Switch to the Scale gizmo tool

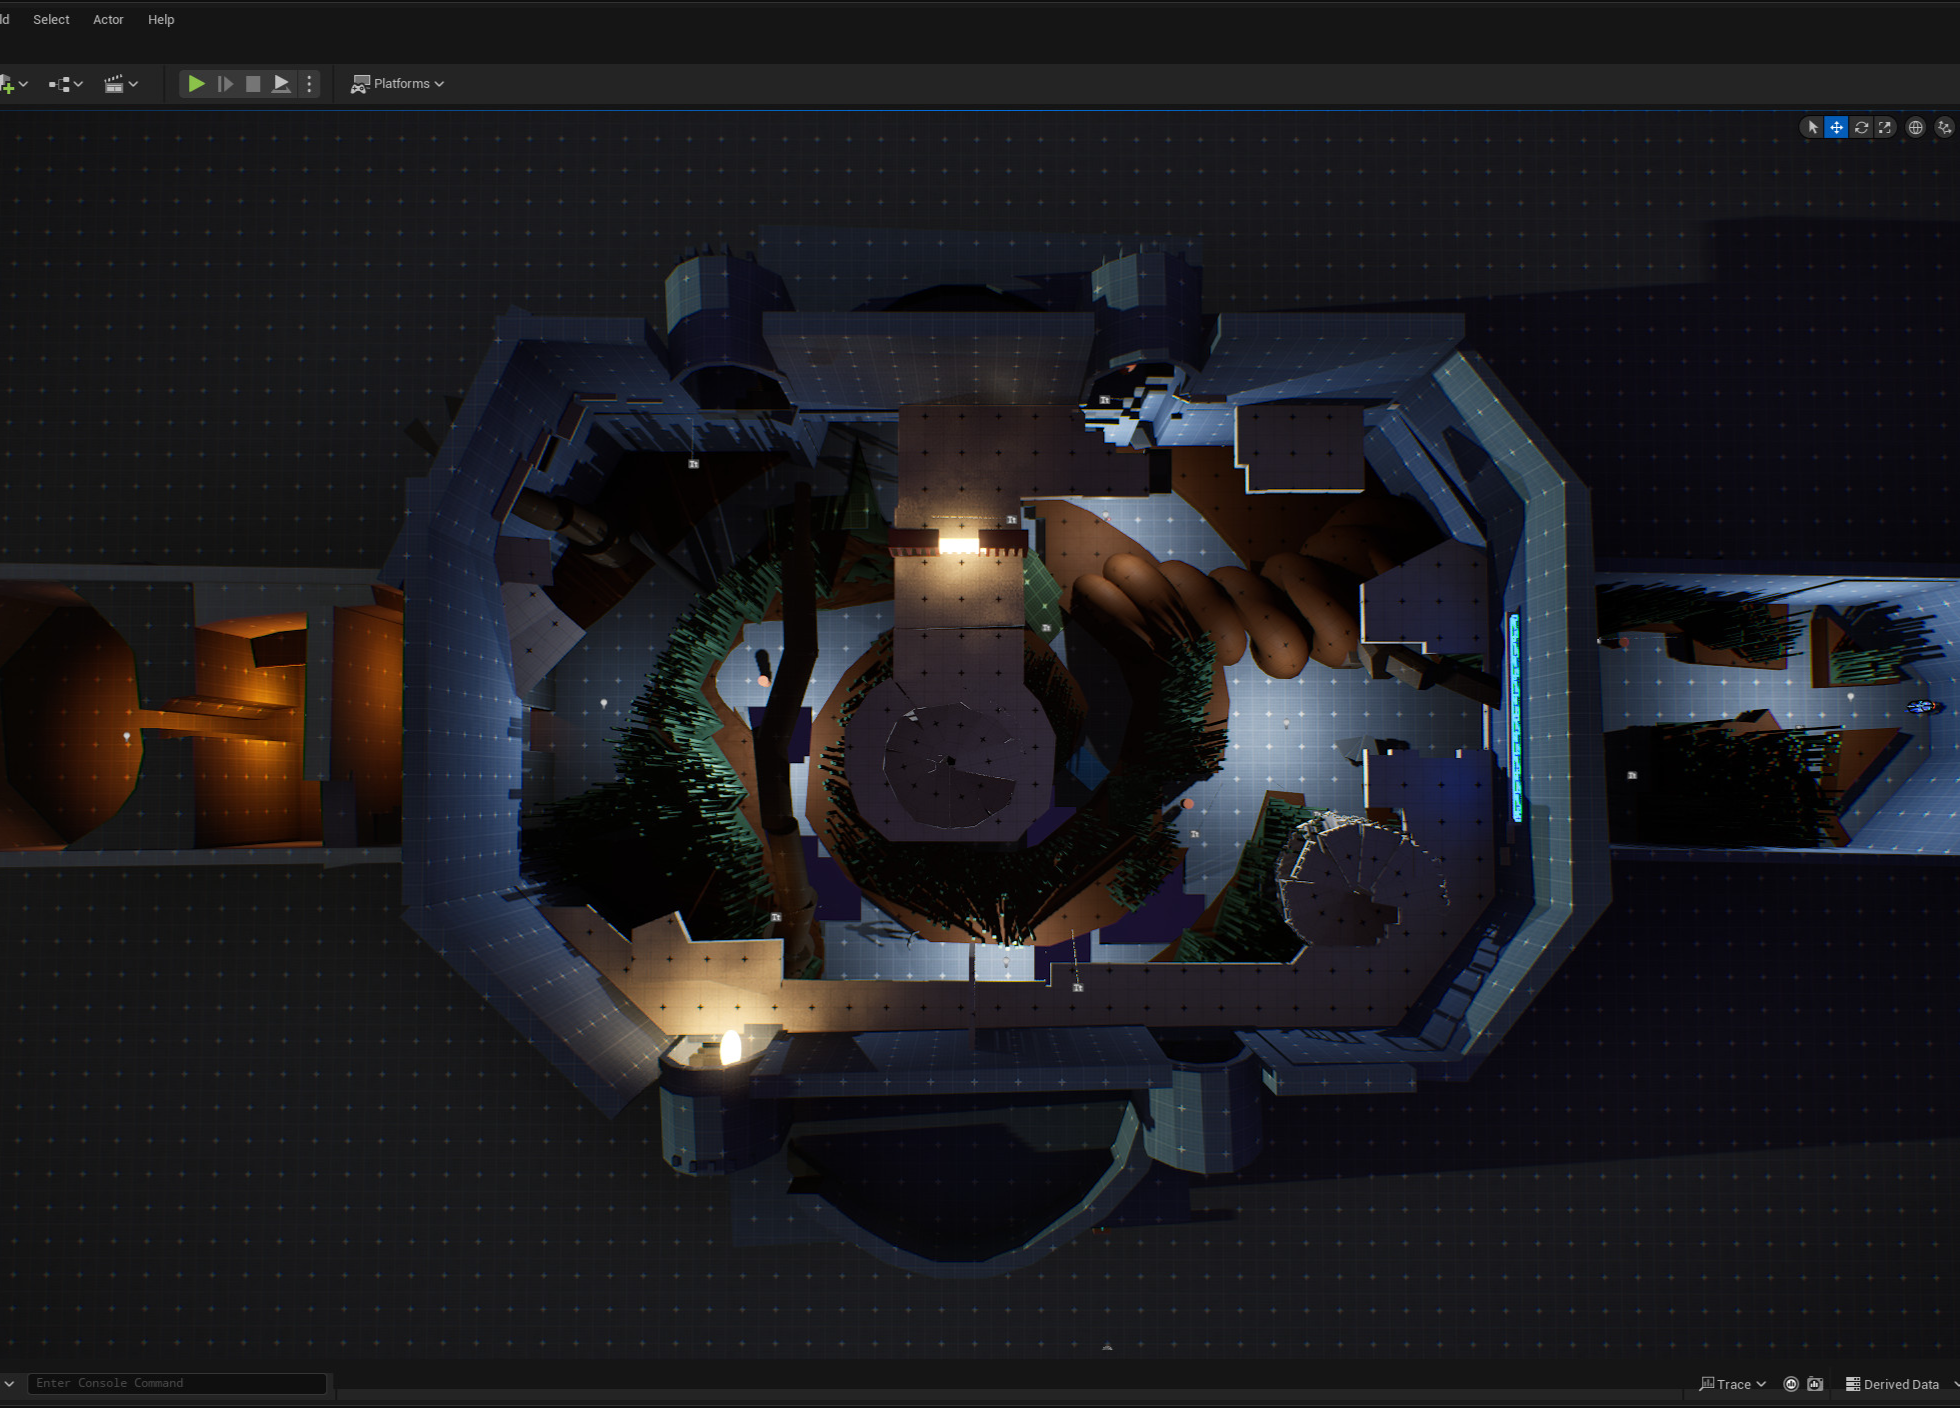click(x=1885, y=127)
